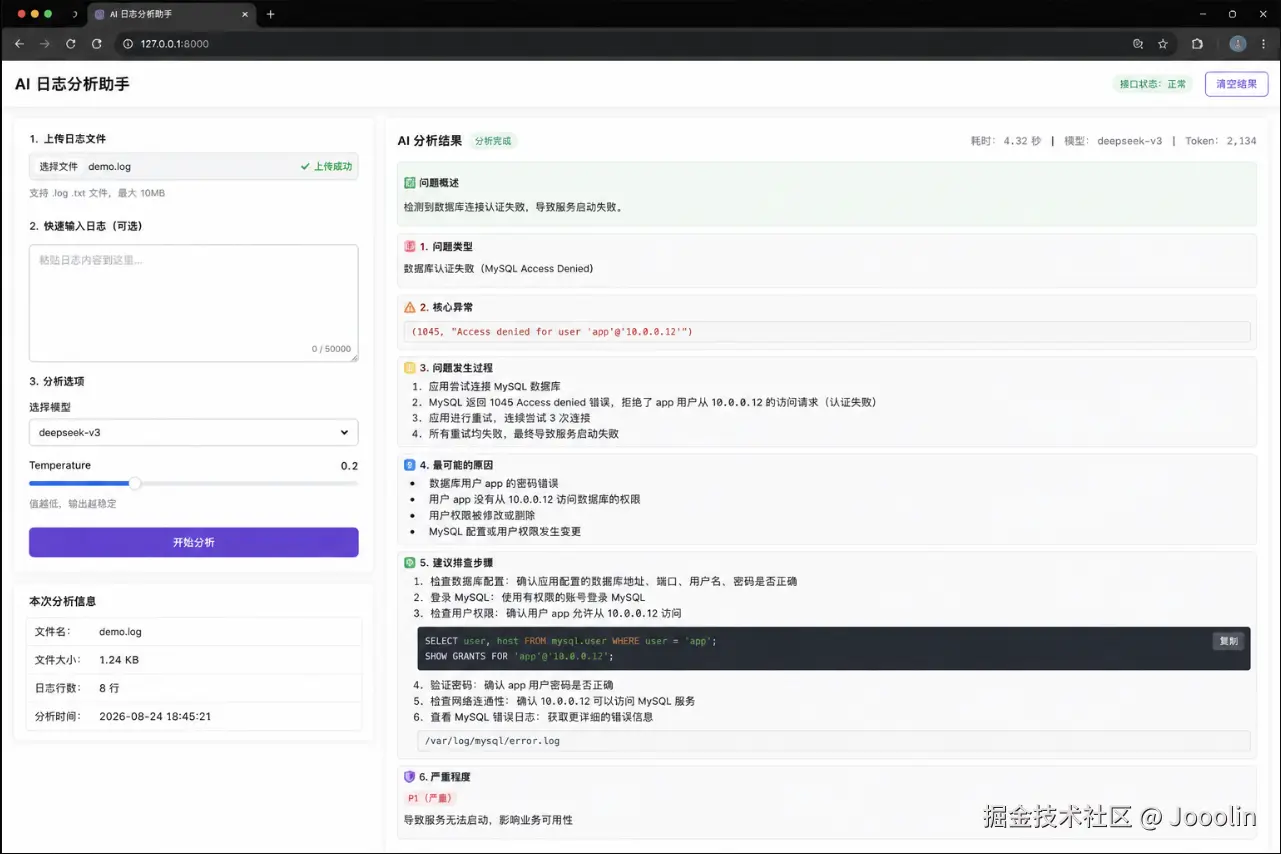Click the Token：2,134 stat
Viewport: 1281px width, 854px height.
[1221, 141]
